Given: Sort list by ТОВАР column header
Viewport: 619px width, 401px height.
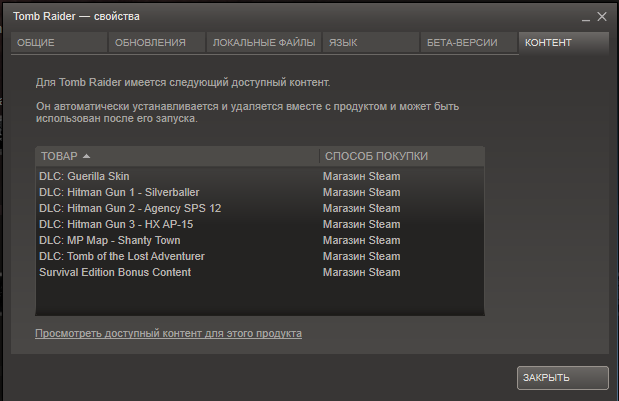Looking at the screenshot, I should coord(177,156).
